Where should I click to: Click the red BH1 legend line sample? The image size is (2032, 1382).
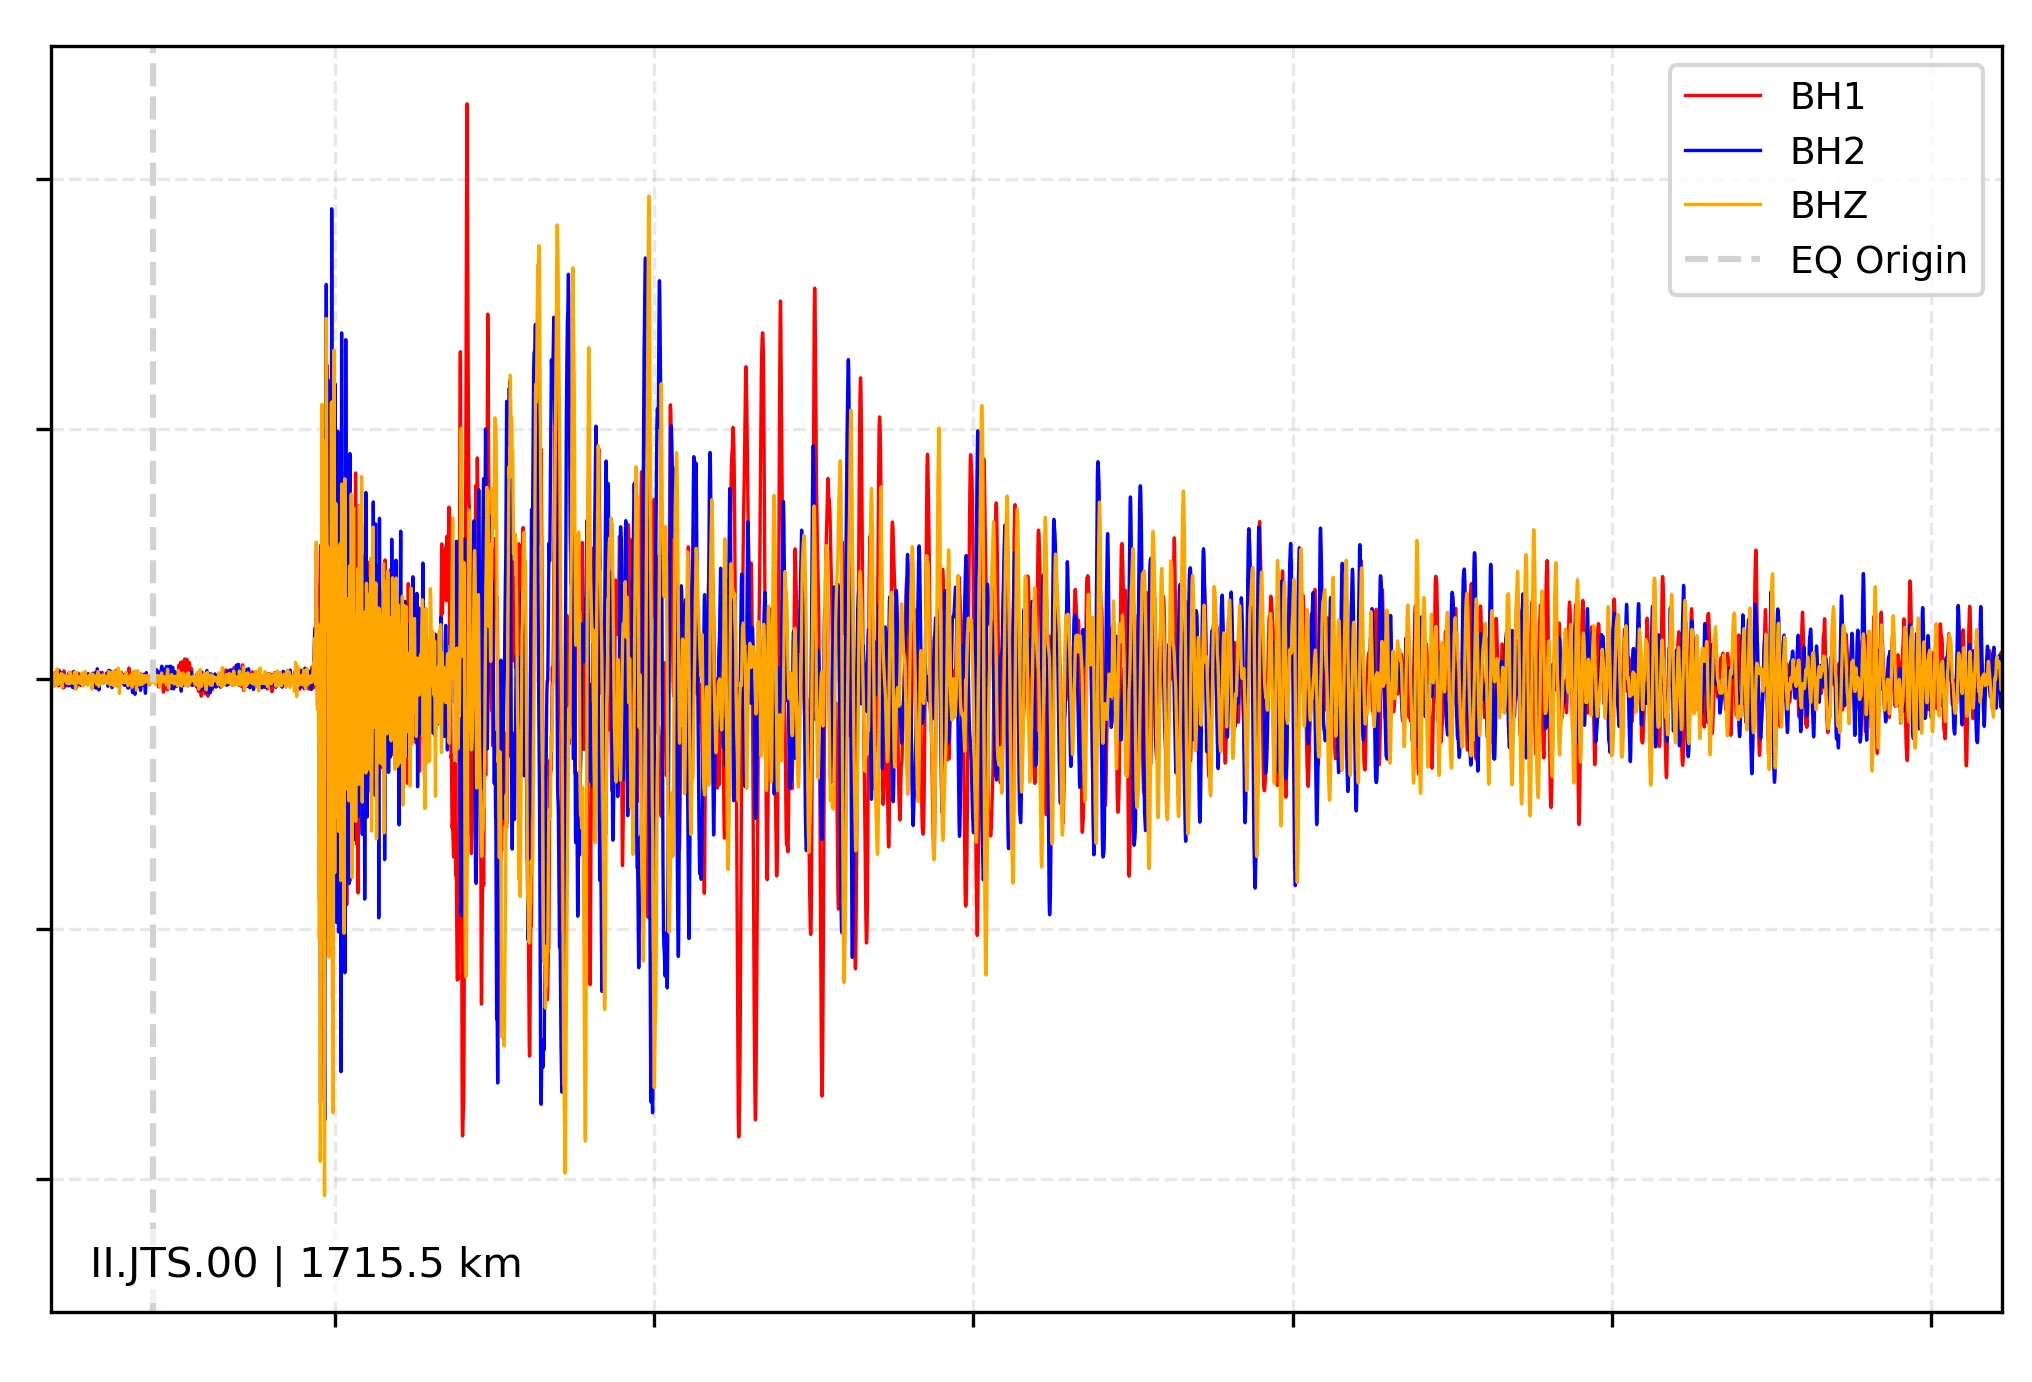coord(1722,97)
